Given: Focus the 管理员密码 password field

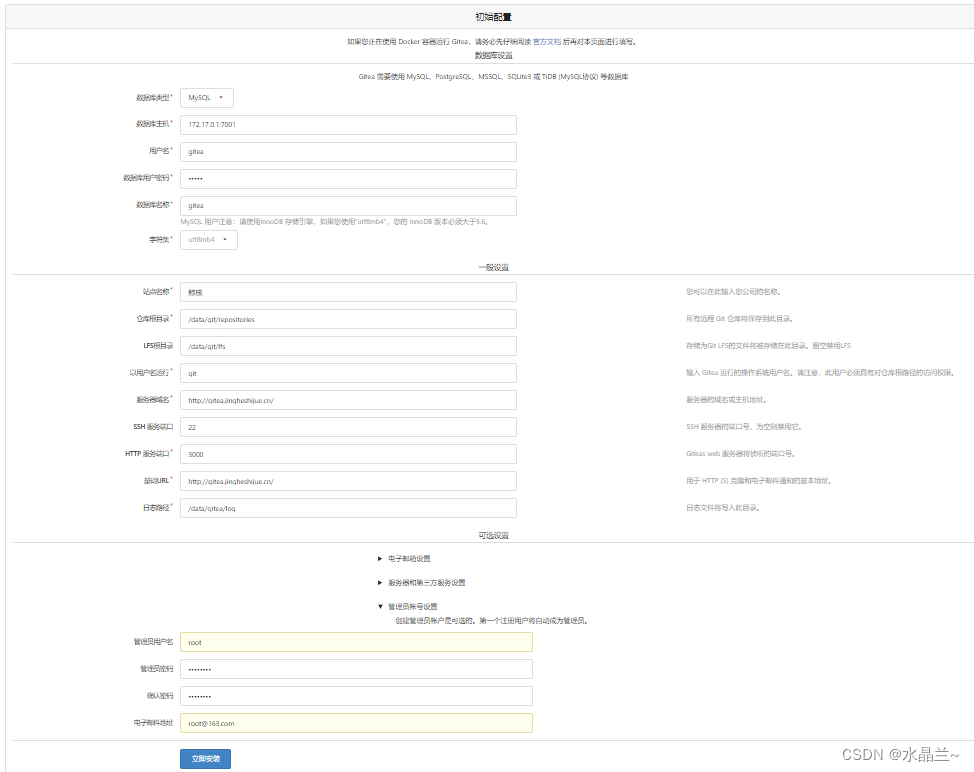Looking at the screenshot, I should (356, 669).
